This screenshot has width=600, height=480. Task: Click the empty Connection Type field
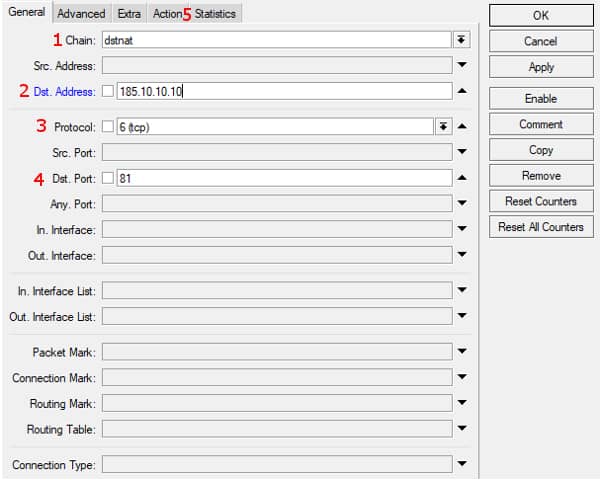(x=277, y=464)
